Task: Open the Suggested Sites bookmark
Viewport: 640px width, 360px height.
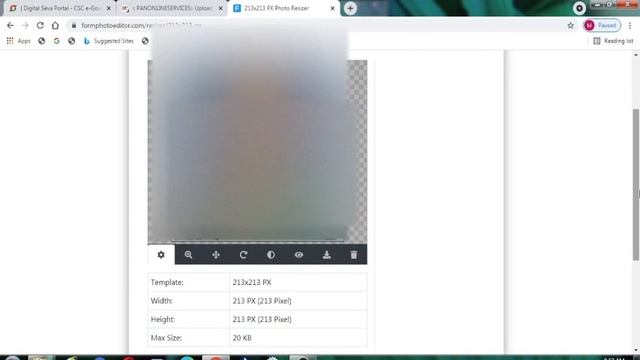Action: pyautogui.click(x=109, y=41)
